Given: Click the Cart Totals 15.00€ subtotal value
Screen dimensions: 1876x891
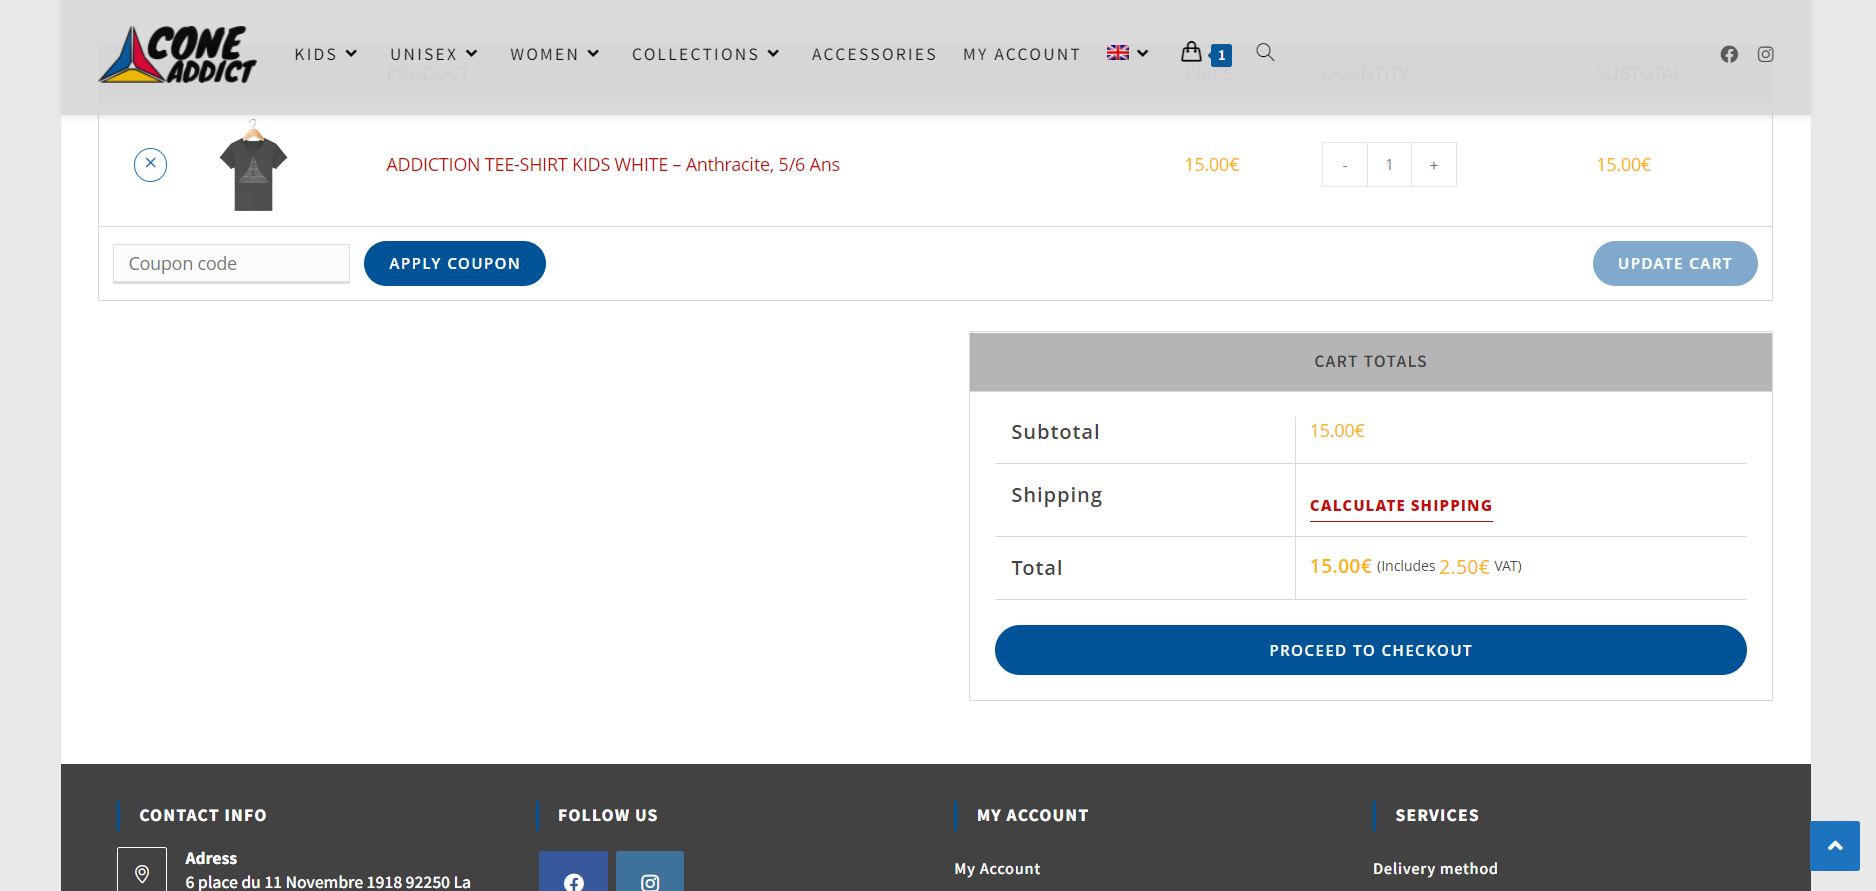Looking at the screenshot, I should (x=1337, y=431).
